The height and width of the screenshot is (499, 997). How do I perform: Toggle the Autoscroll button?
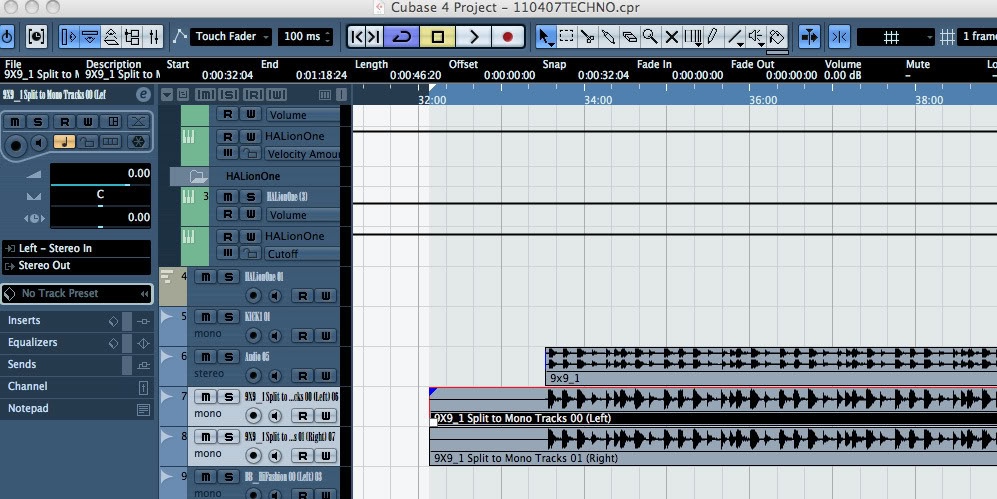(x=809, y=37)
